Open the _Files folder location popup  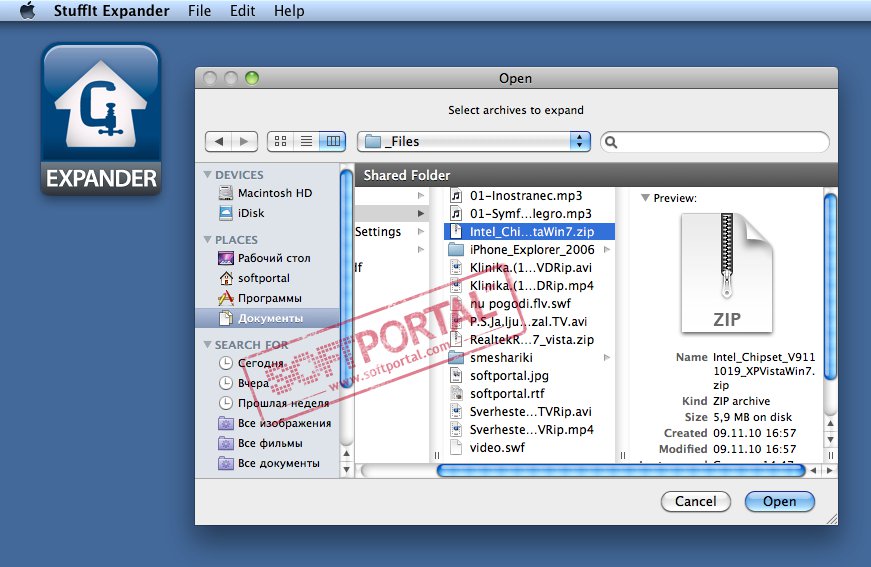pos(473,142)
